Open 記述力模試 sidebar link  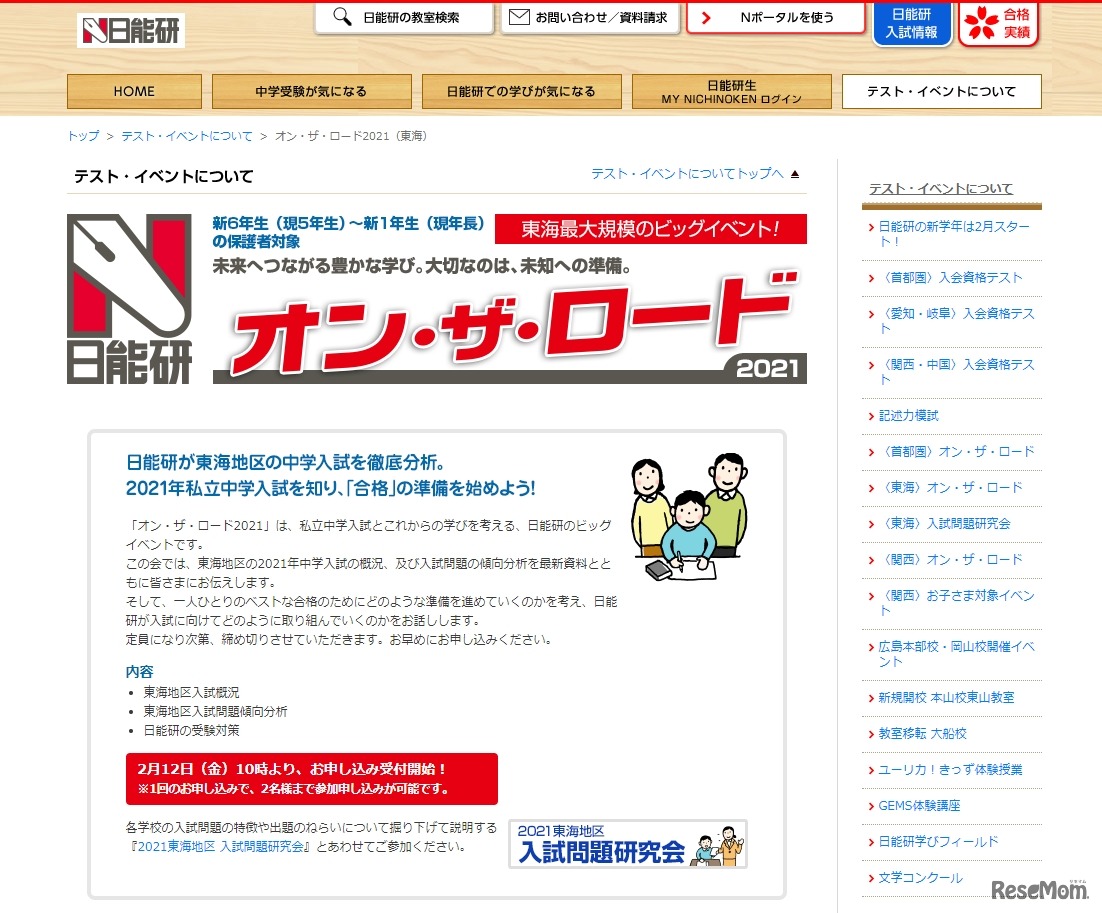pyautogui.click(x=909, y=415)
